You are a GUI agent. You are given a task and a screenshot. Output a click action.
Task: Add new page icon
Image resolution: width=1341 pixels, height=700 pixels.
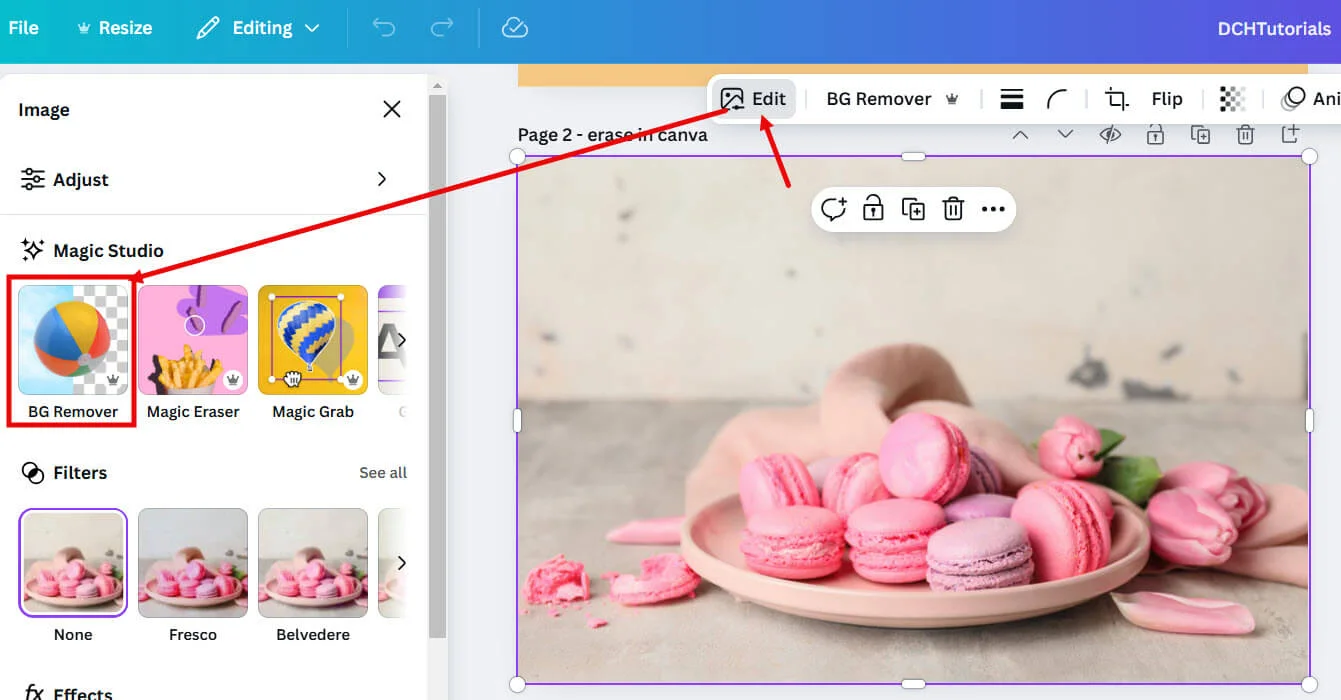click(1291, 134)
